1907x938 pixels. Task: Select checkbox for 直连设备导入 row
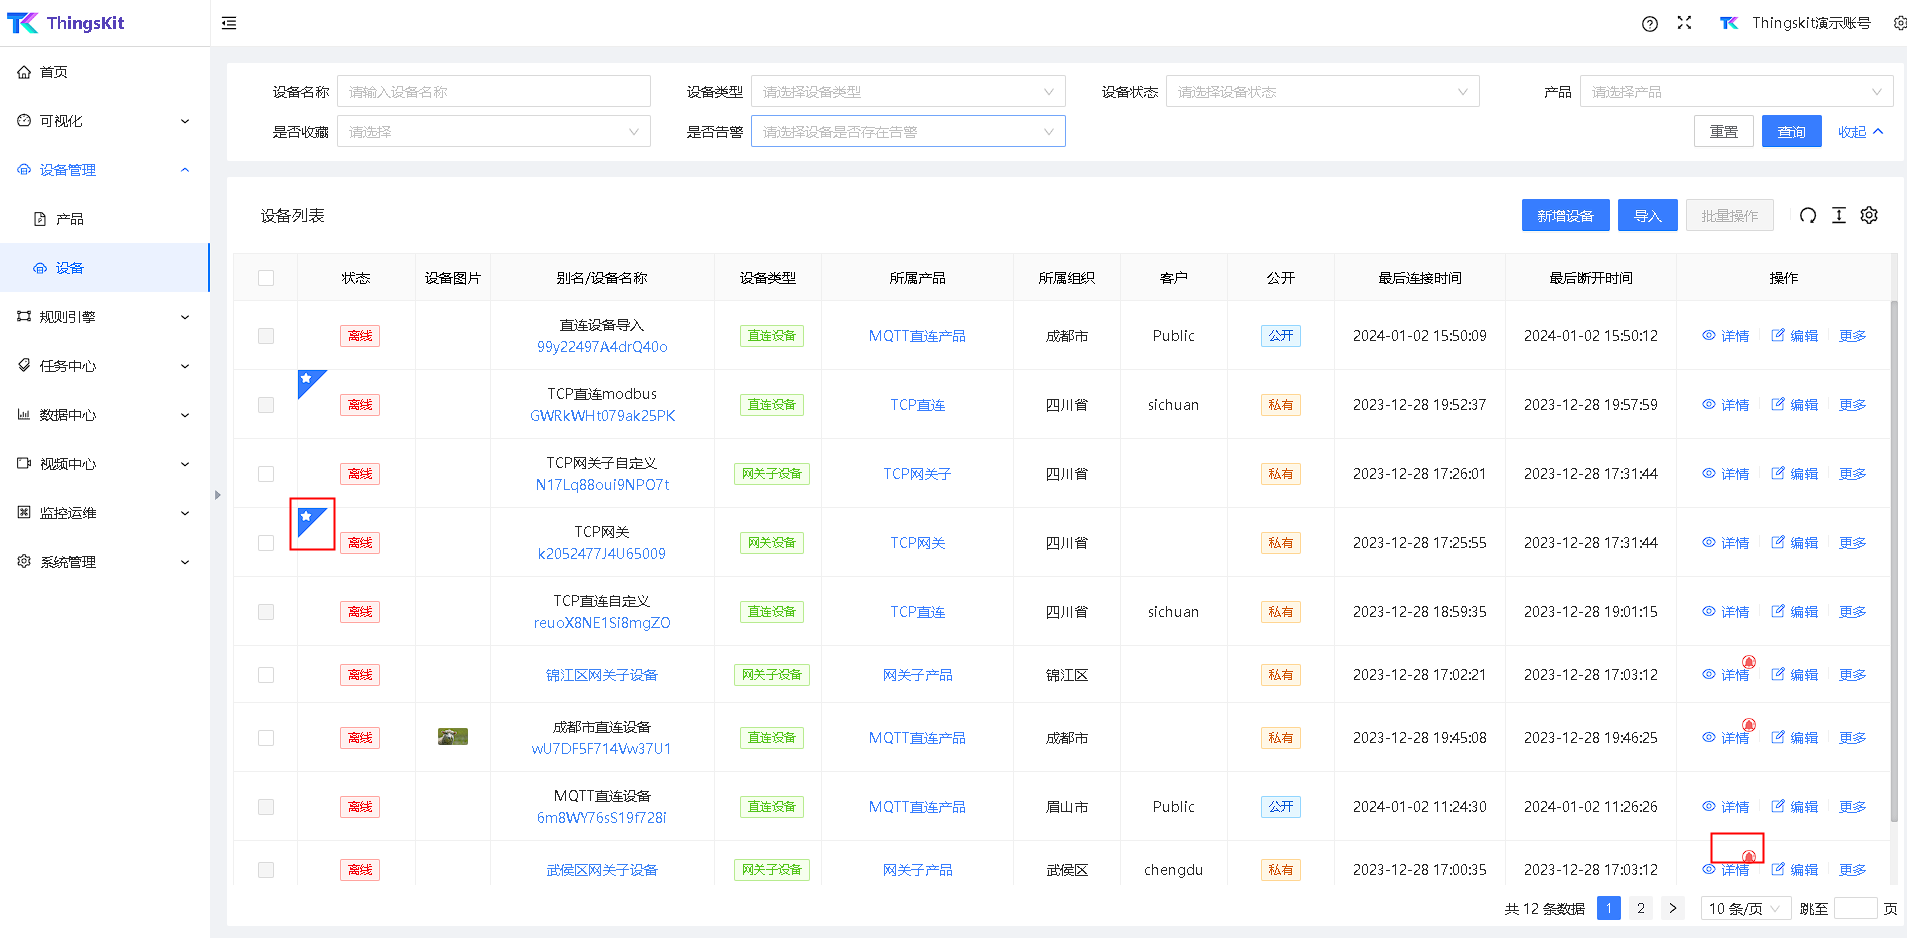tap(266, 336)
